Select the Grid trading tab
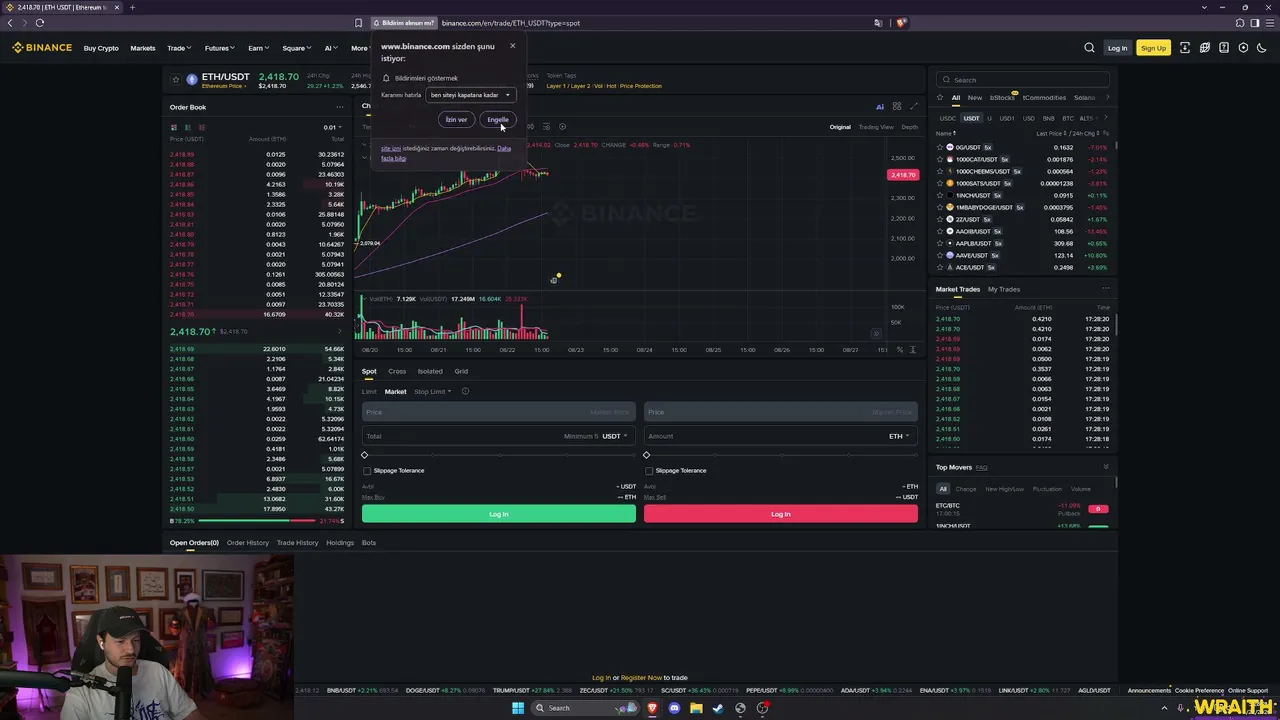 461,371
